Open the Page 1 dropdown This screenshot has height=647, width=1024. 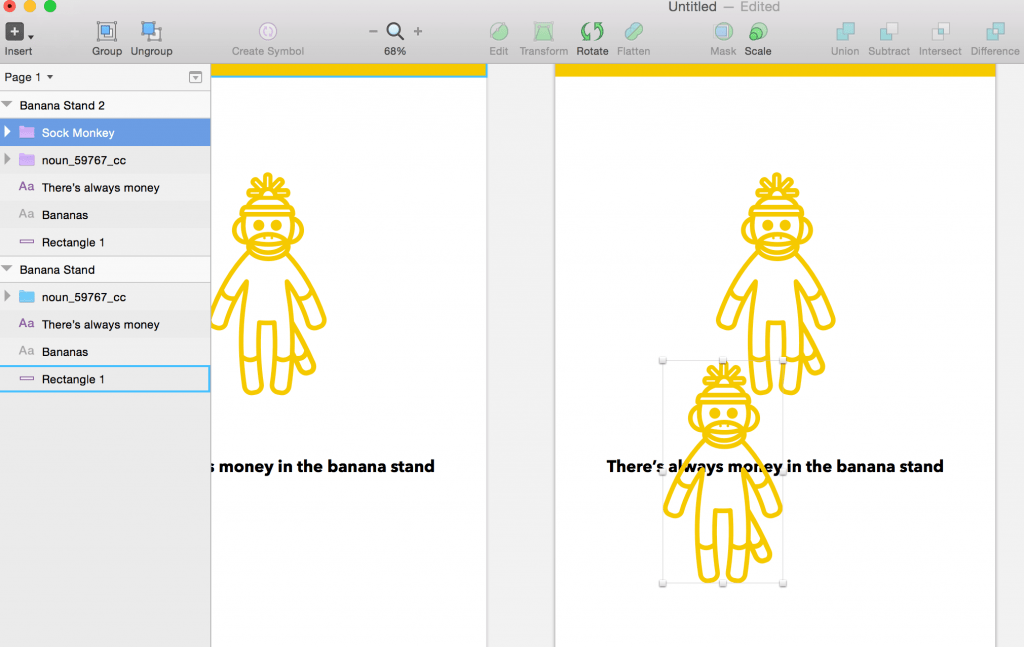(x=30, y=77)
